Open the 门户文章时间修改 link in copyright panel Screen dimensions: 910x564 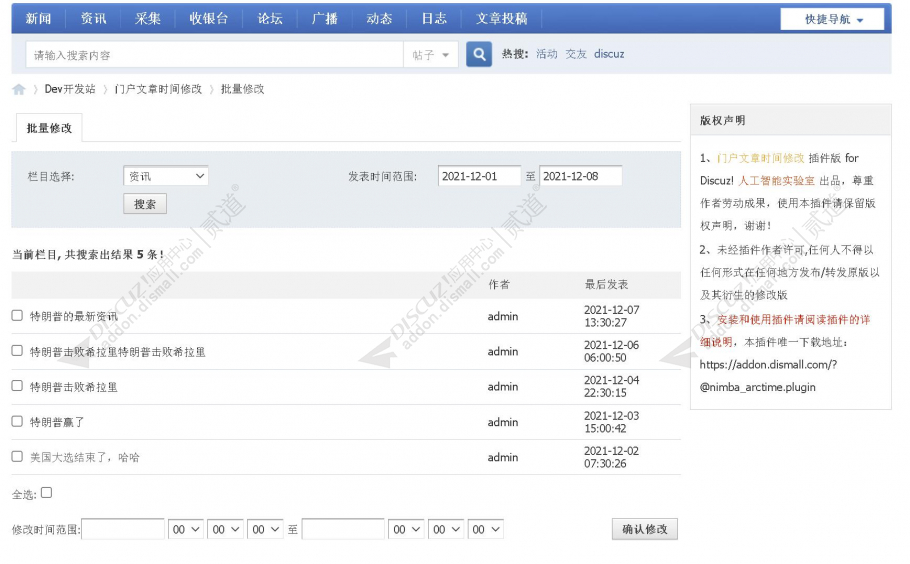click(x=760, y=158)
